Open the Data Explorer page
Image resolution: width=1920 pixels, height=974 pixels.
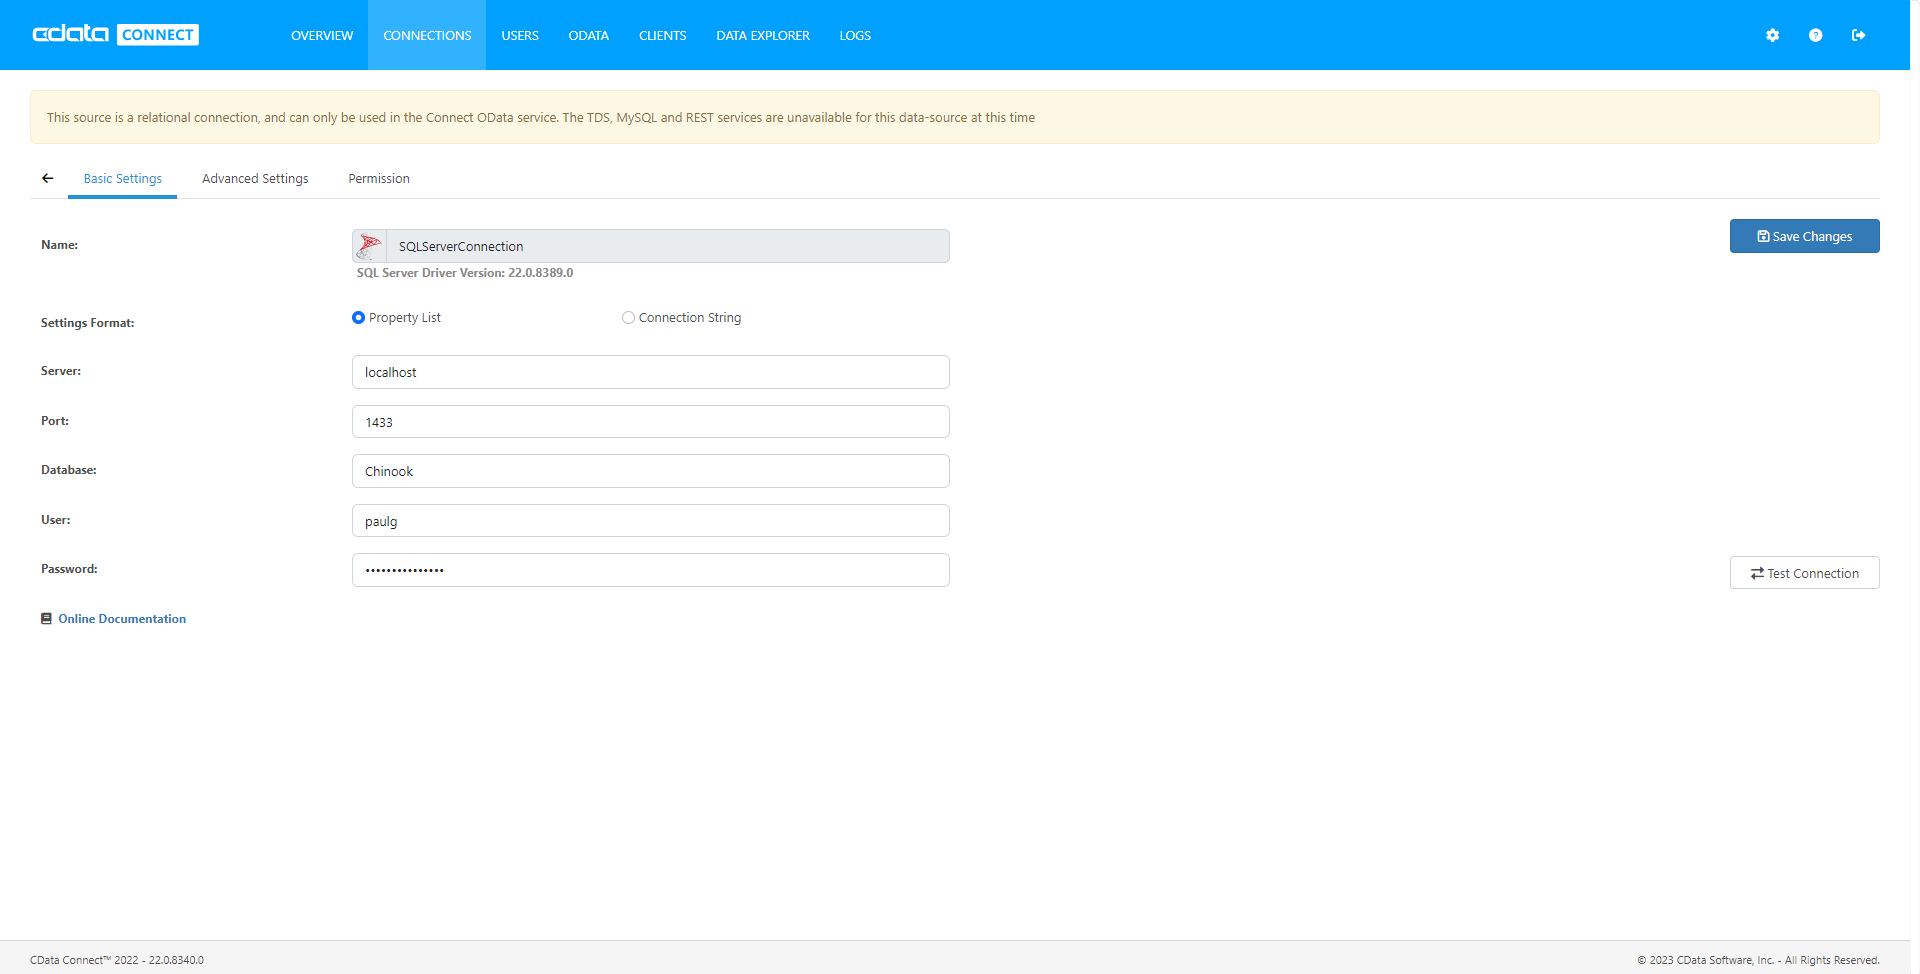[x=763, y=35]
